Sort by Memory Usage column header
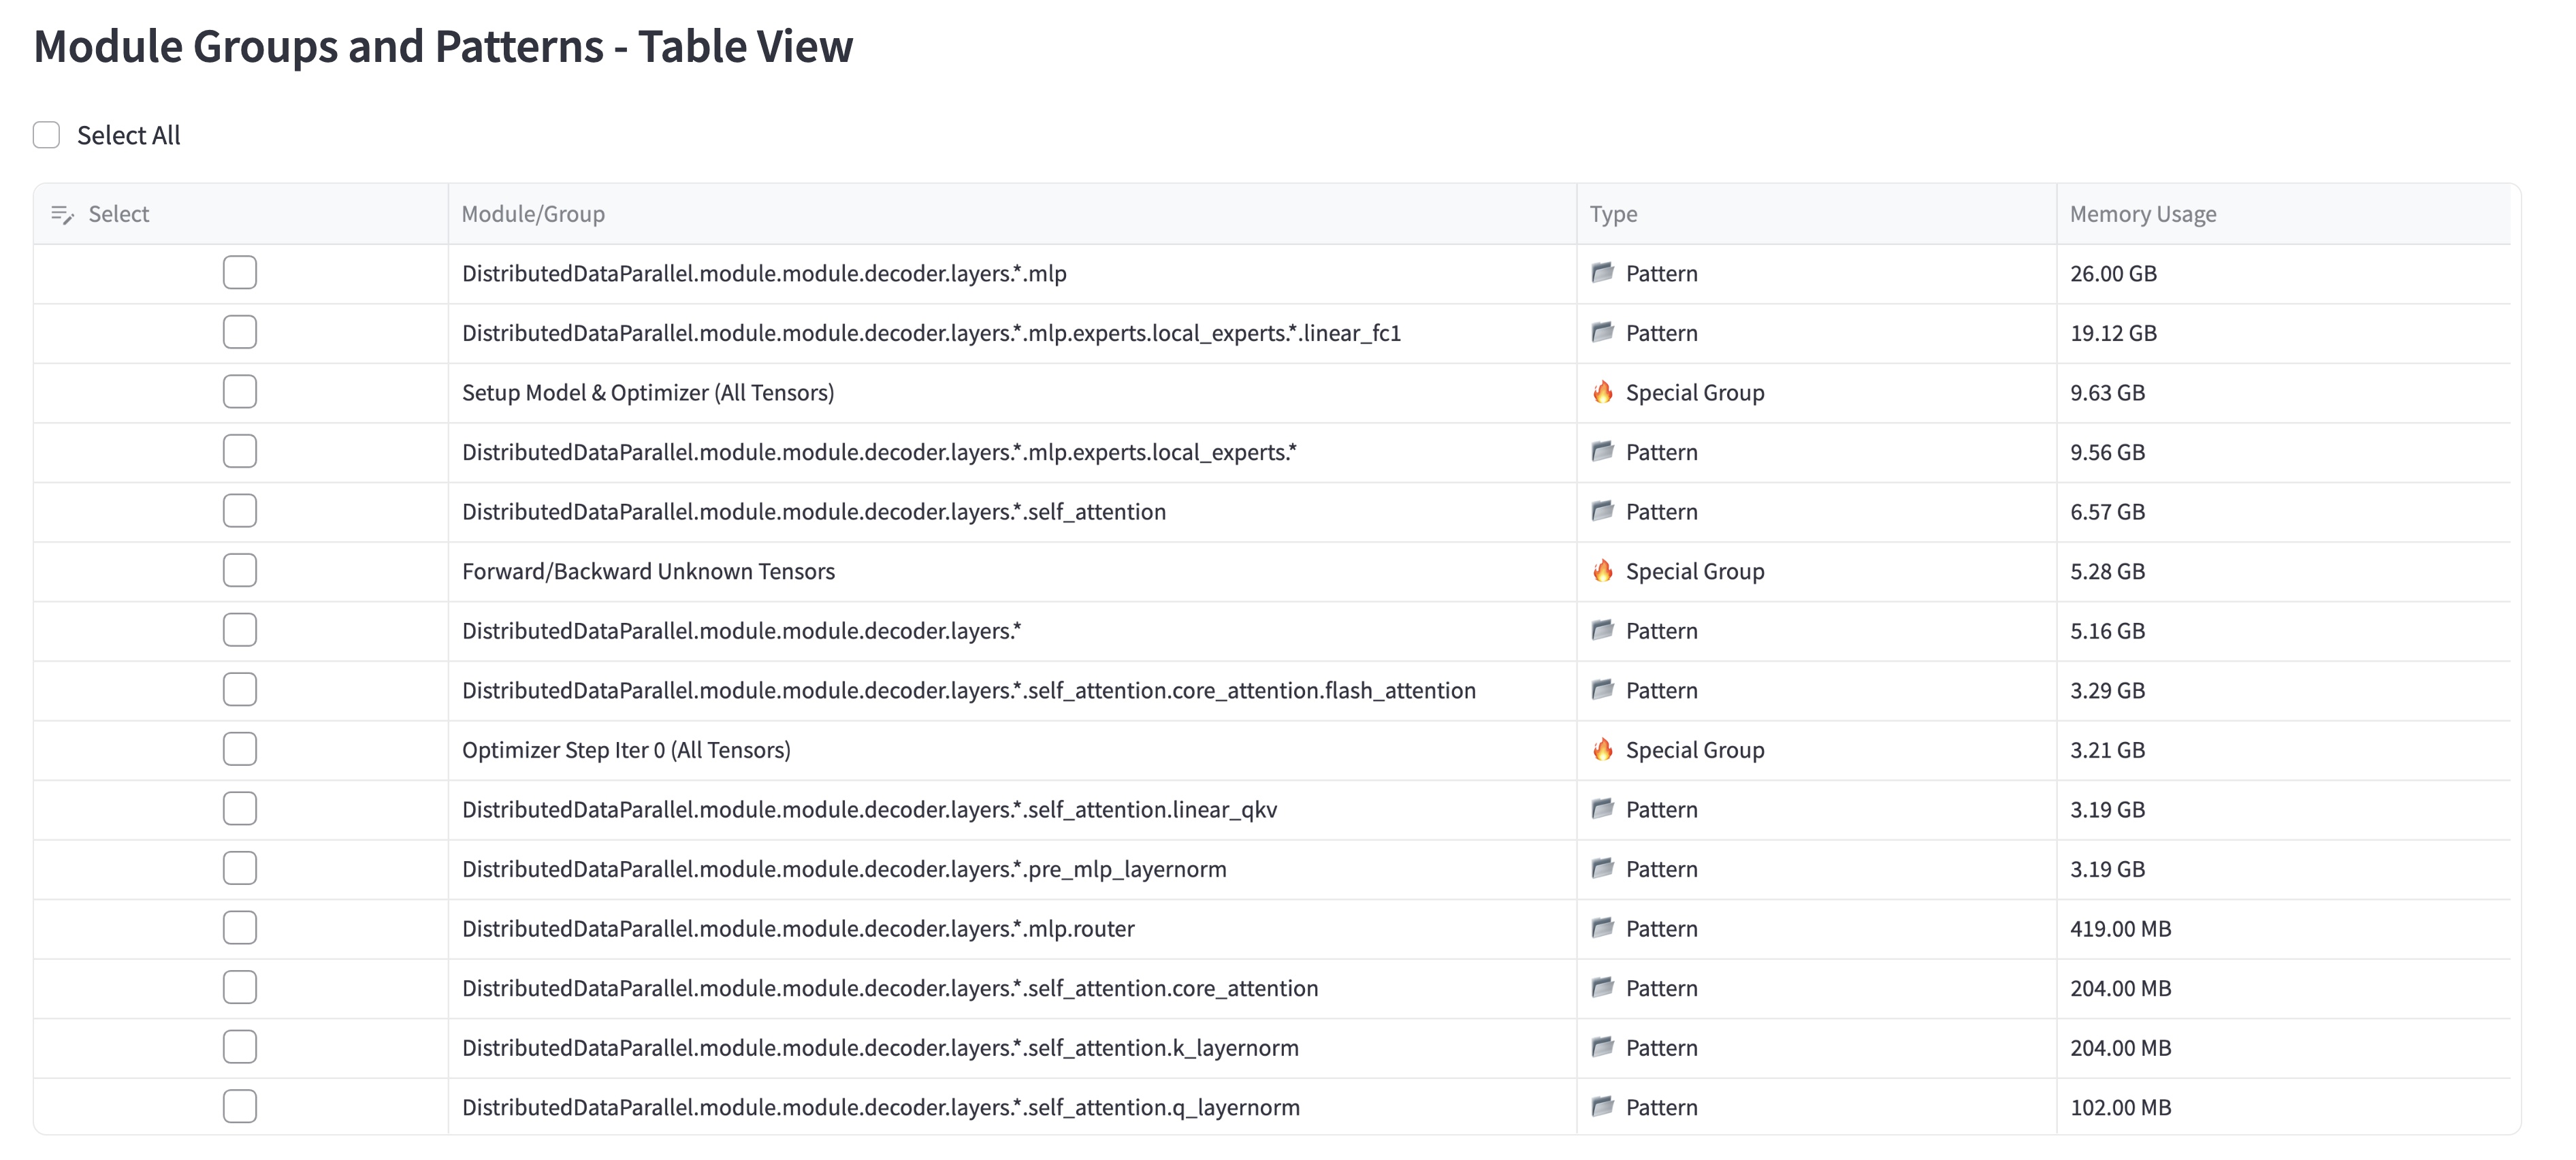Screen dimensions: 2576x1160 tap(2142, 214)
